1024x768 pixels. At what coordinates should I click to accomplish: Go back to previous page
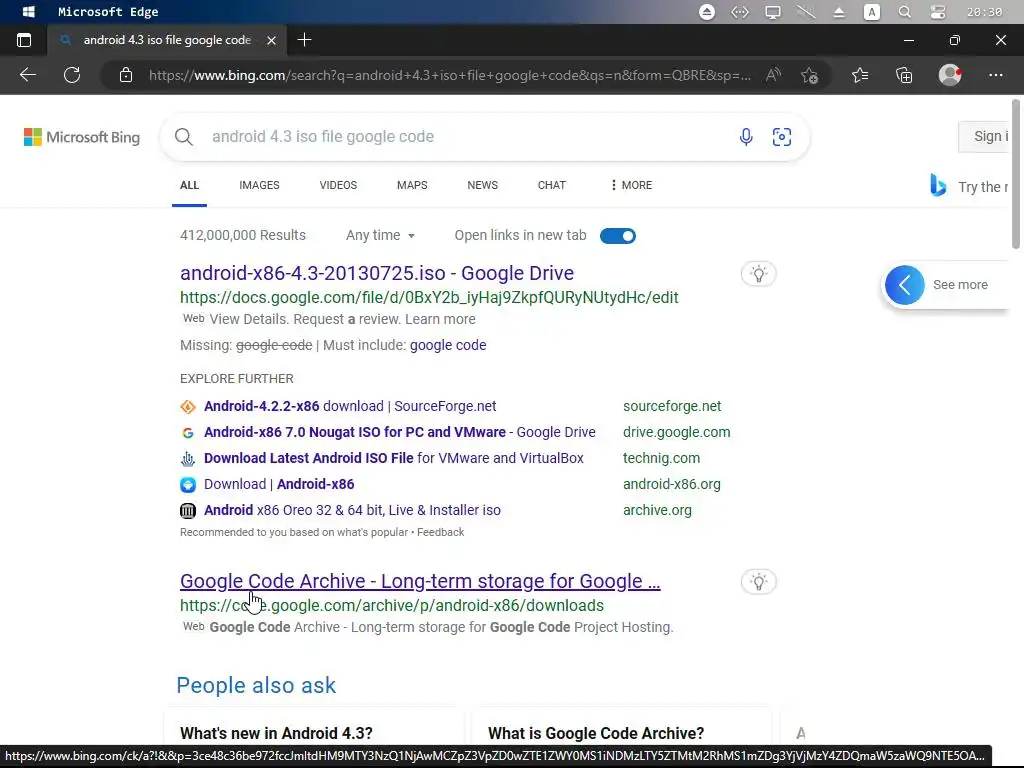[x=28, y=75]
